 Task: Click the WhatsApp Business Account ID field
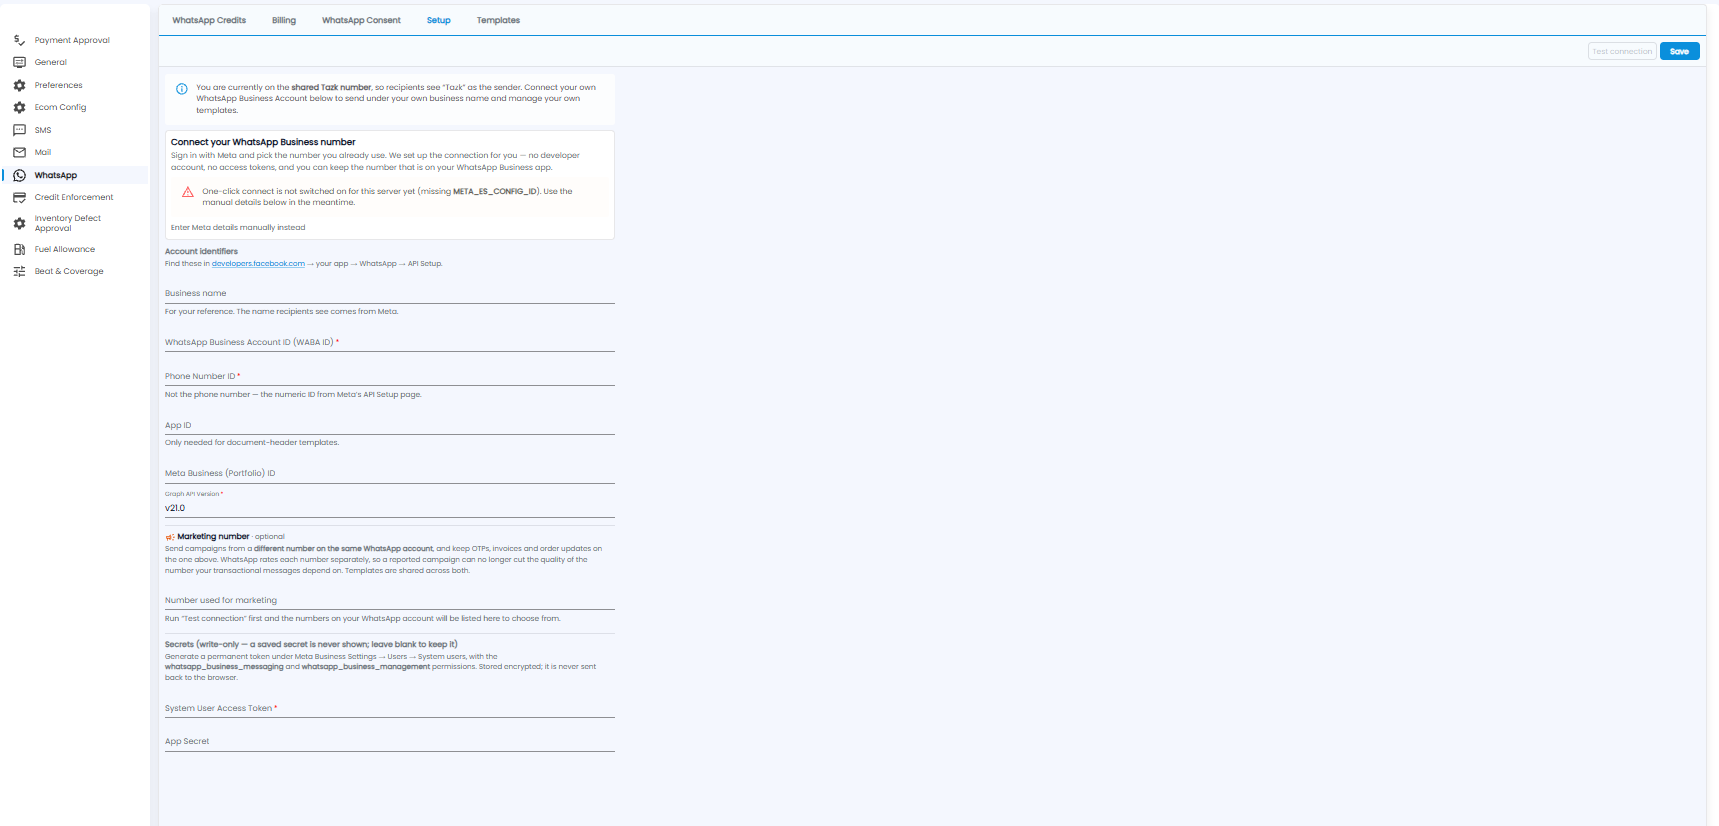click(x=390, y=342)
